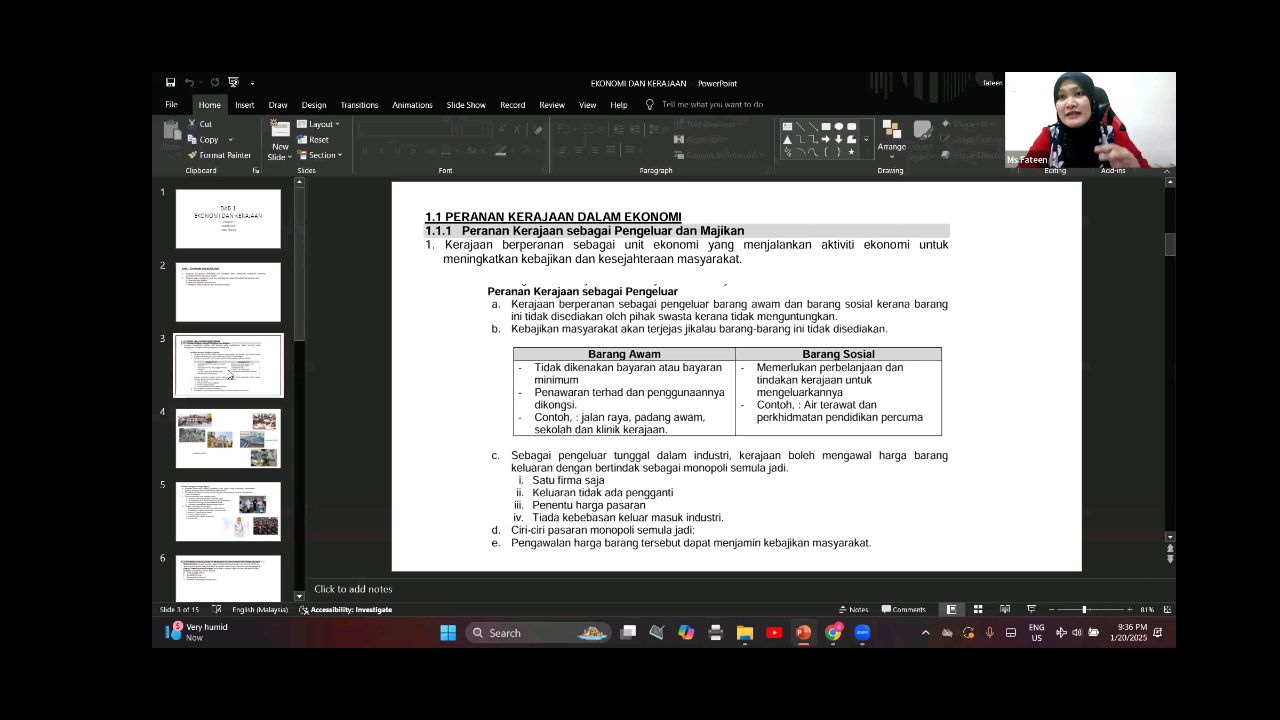The height and width of the screenshot is (720, 1280).
Task: Toggle the Notes pane button
Action: (854, 609)
